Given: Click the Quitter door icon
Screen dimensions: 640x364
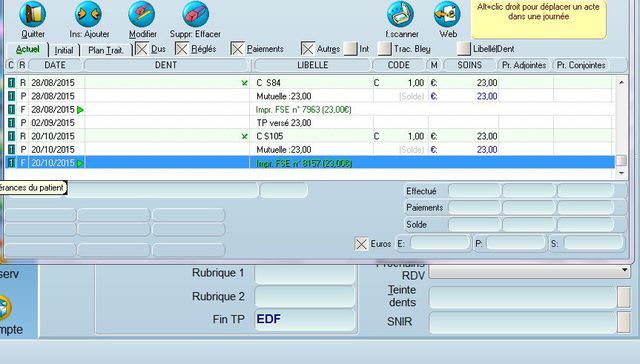Looking at the screenshot, I should pos(33,14).
